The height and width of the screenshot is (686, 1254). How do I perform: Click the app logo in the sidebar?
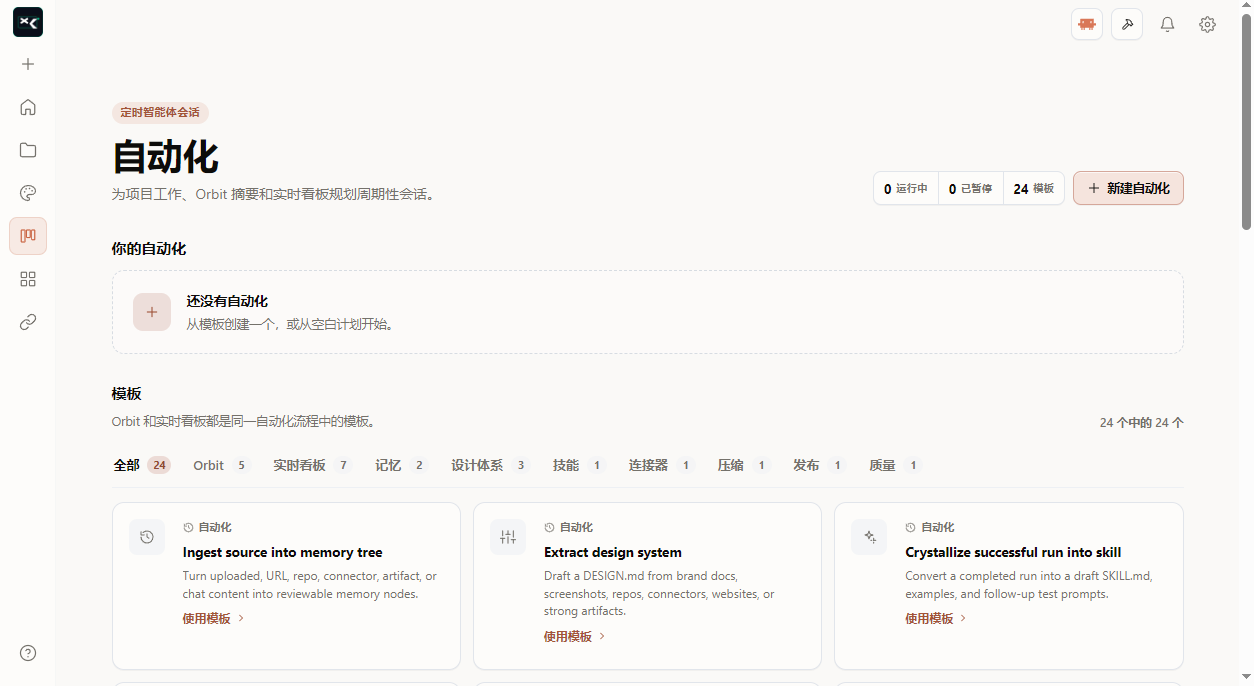tap(28, 22)
